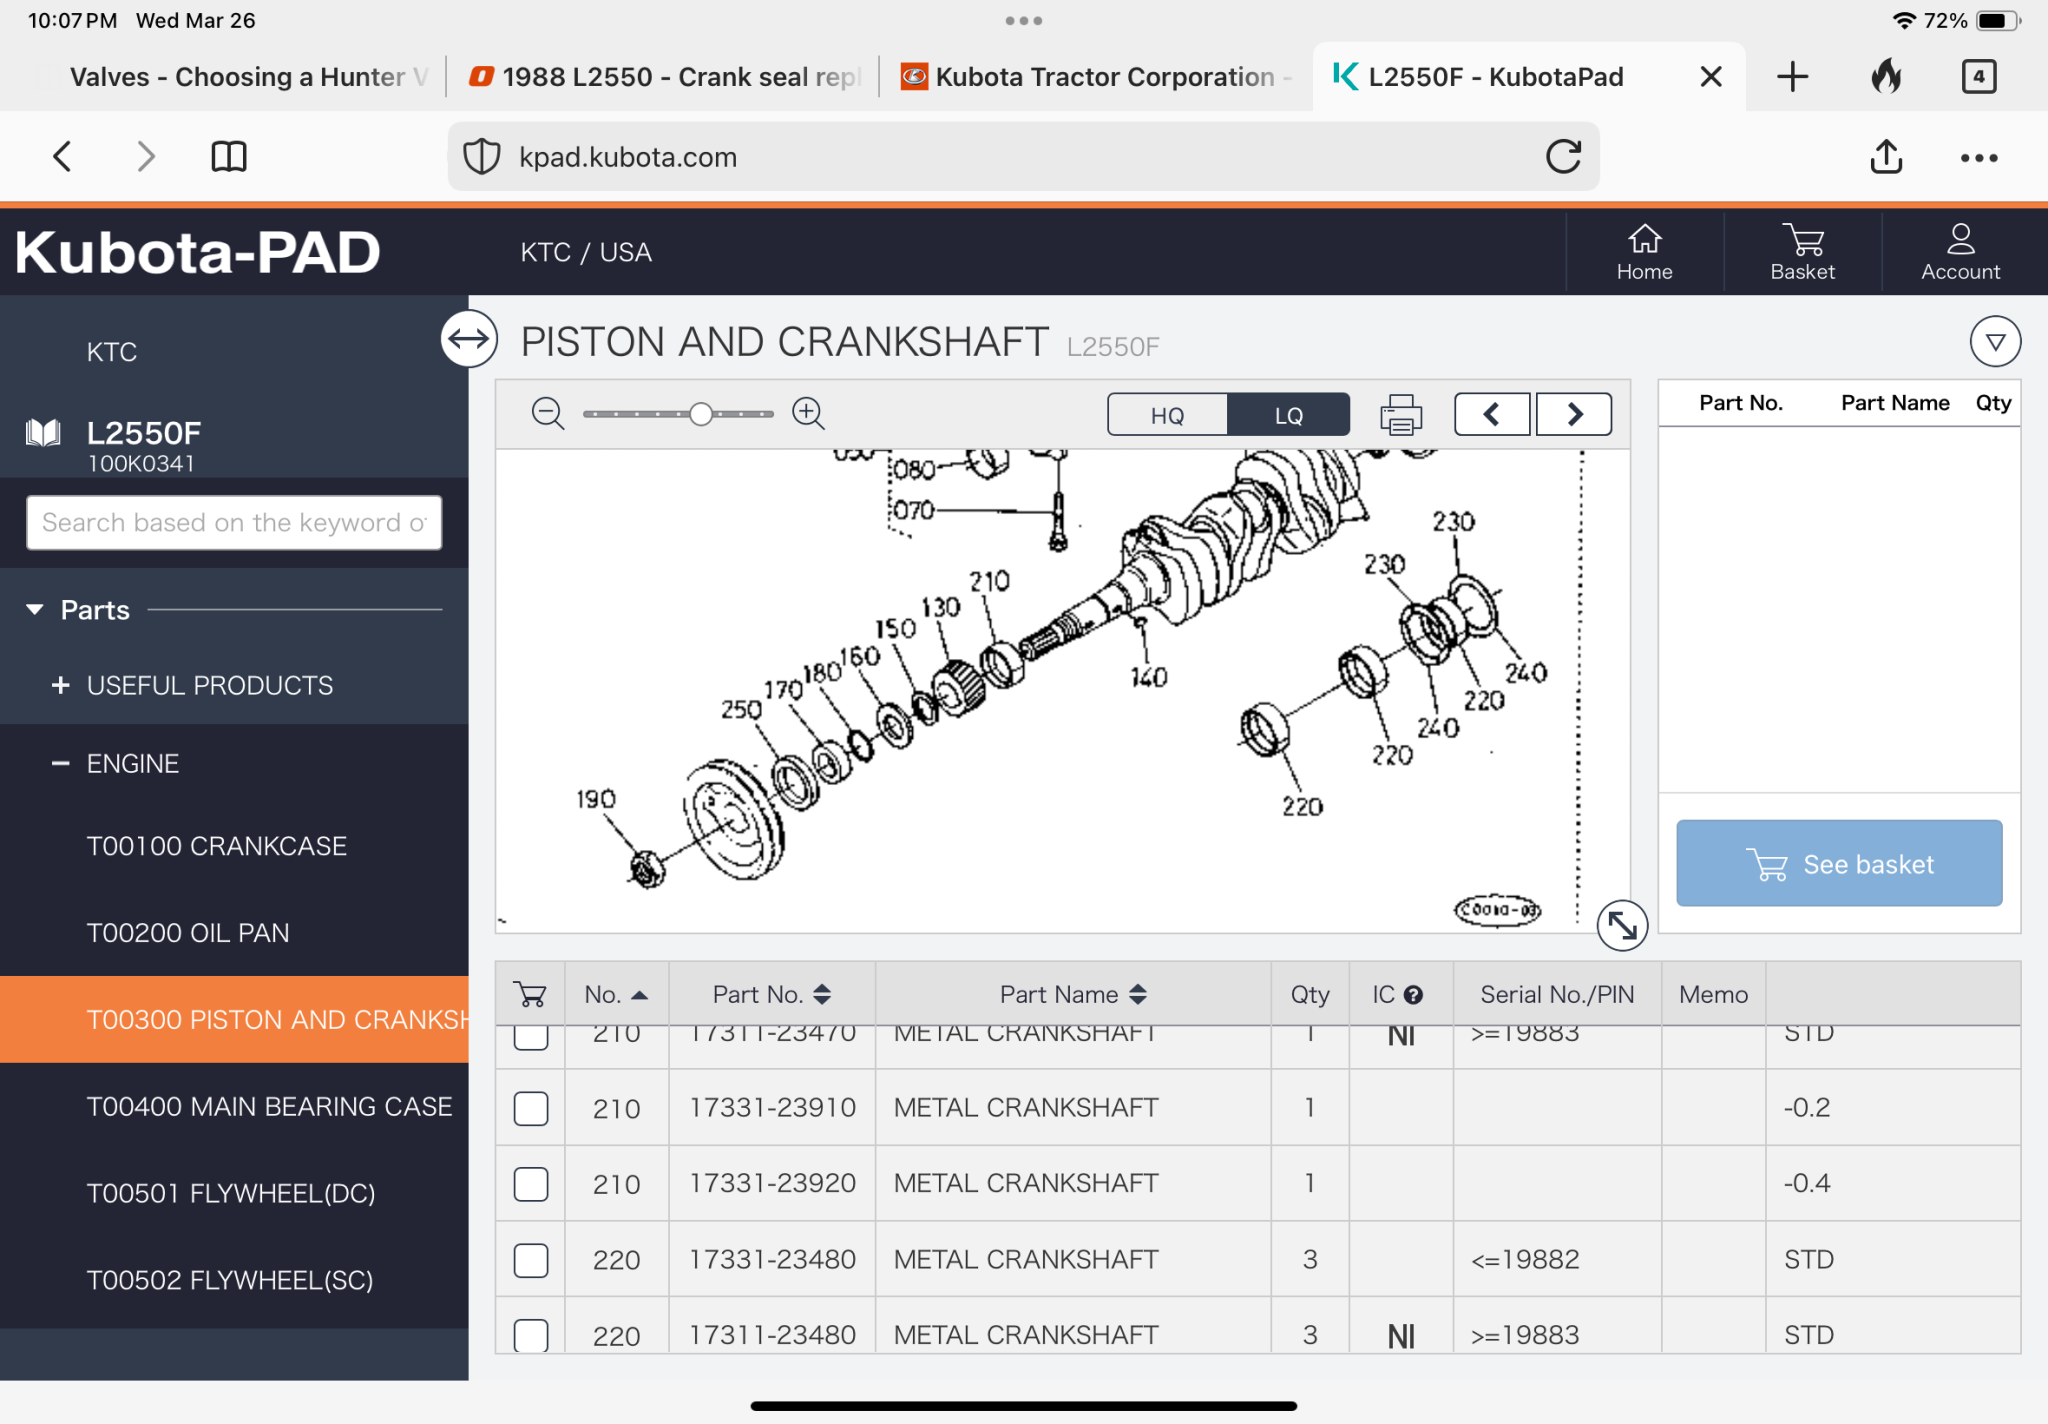The image size is (2048, 1424).
Task: Open the Account page
Action: [1960, 252]
